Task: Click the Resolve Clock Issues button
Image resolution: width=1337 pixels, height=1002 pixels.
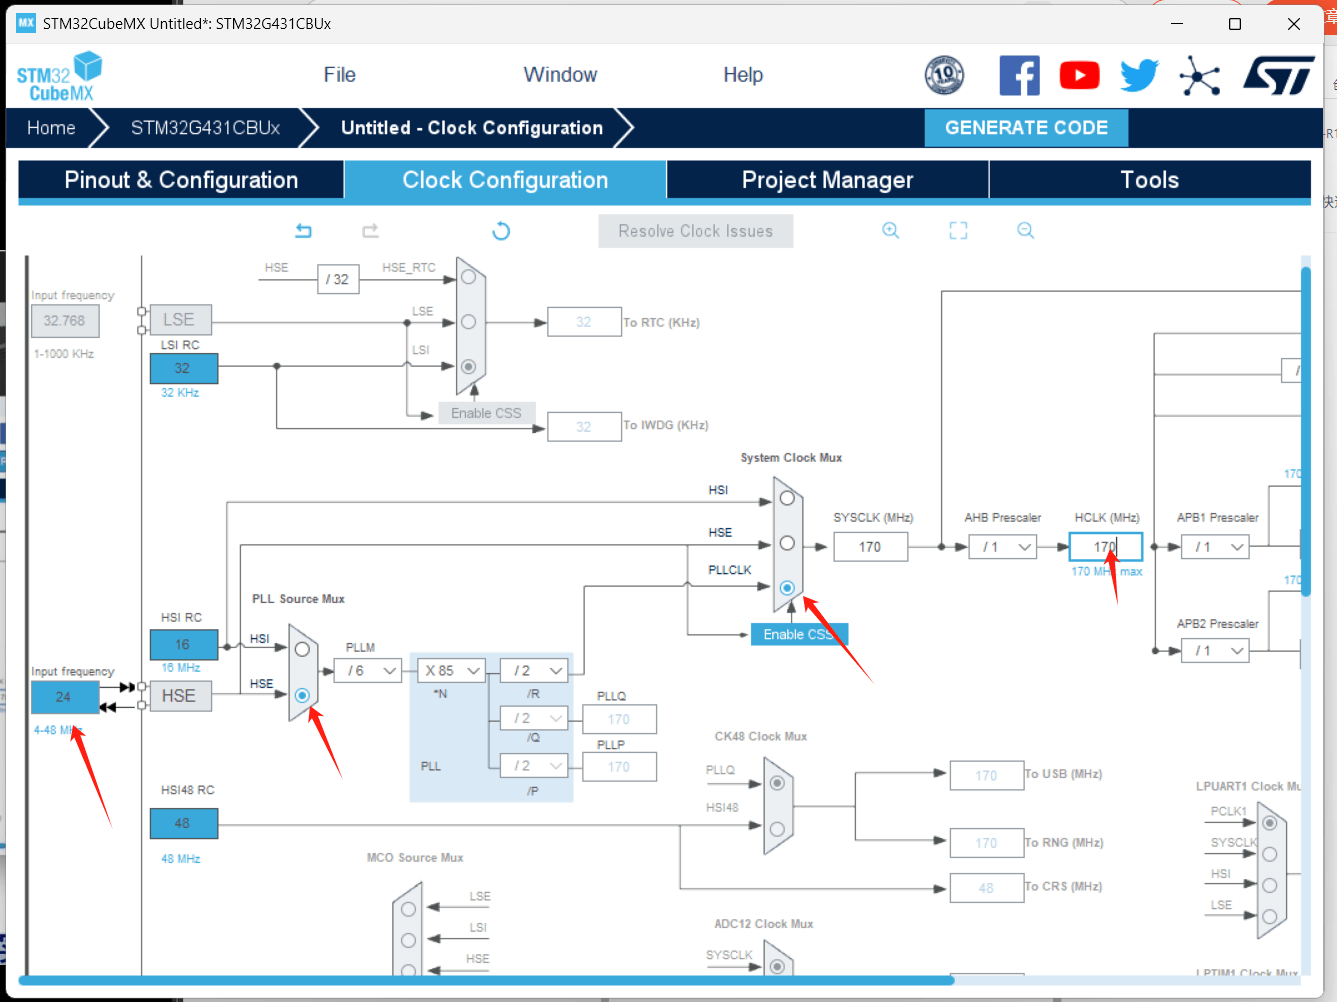Action: coord(696,231)
